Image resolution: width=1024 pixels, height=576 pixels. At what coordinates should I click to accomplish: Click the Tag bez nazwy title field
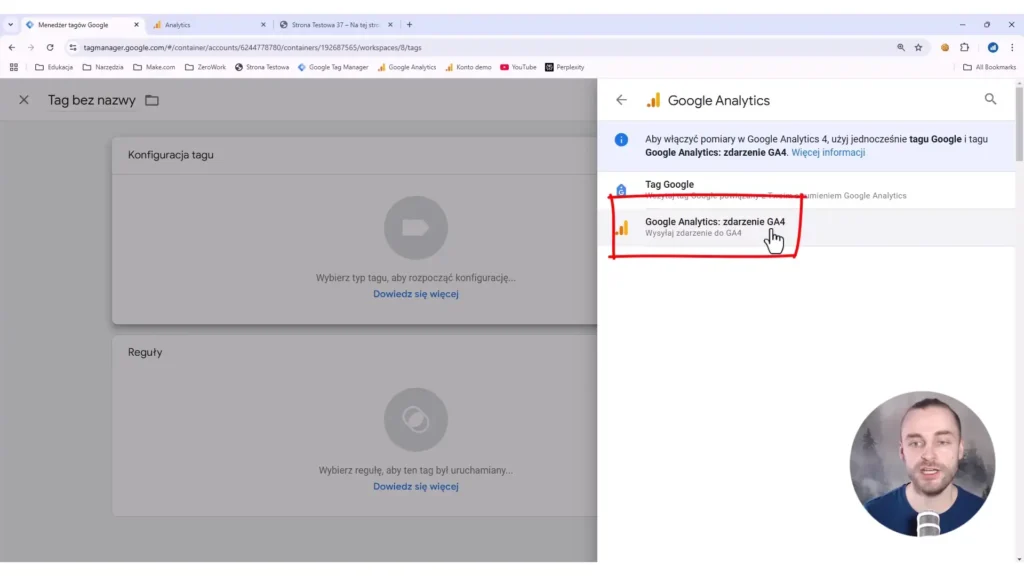[x=91, y=101]
